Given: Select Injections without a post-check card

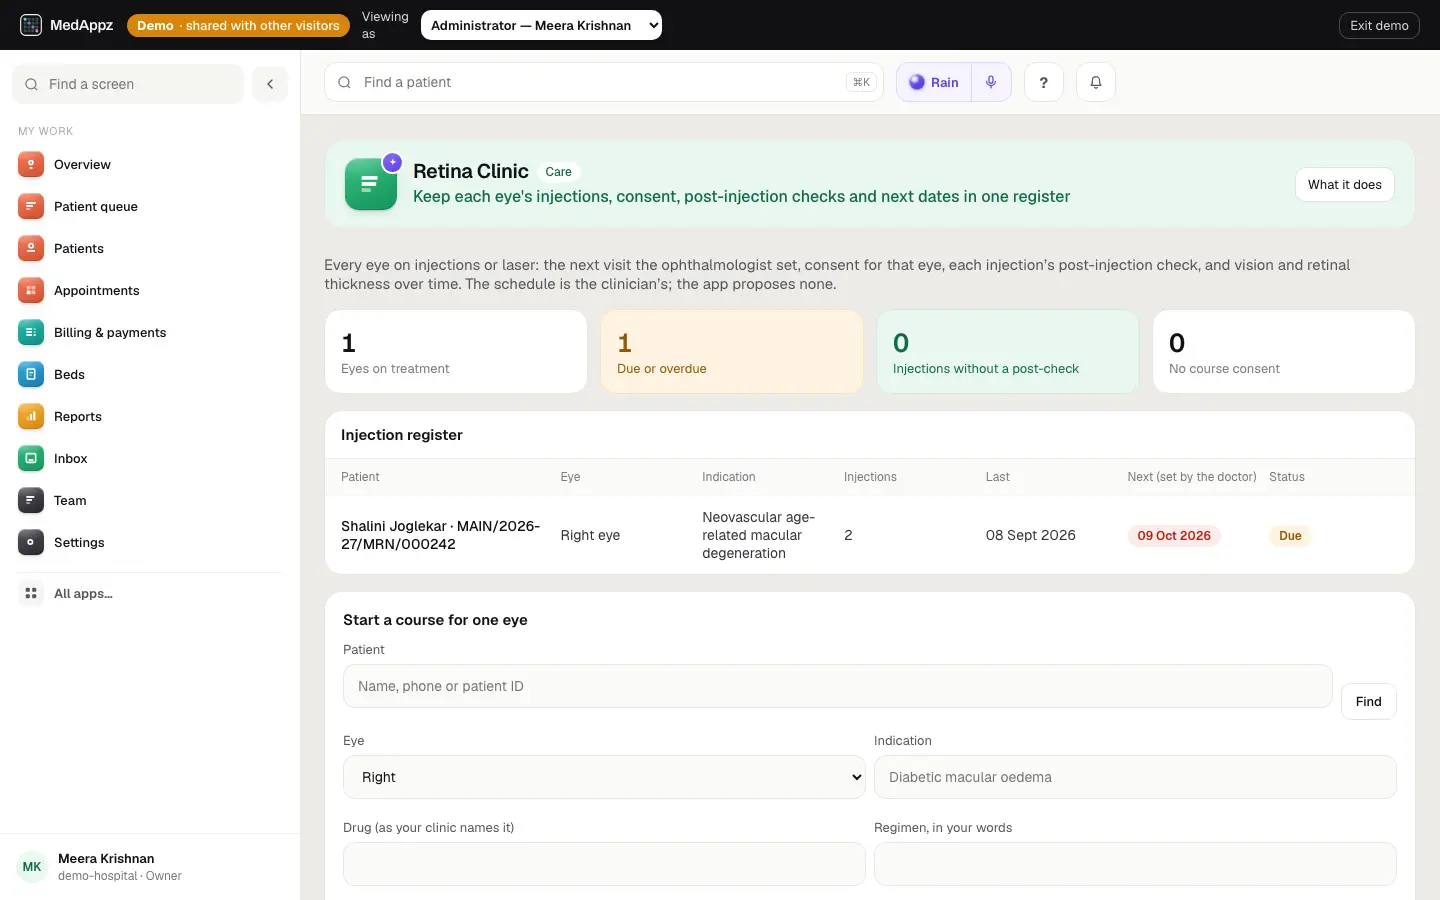Looking at the screenshot, I should coord(1008,351).
